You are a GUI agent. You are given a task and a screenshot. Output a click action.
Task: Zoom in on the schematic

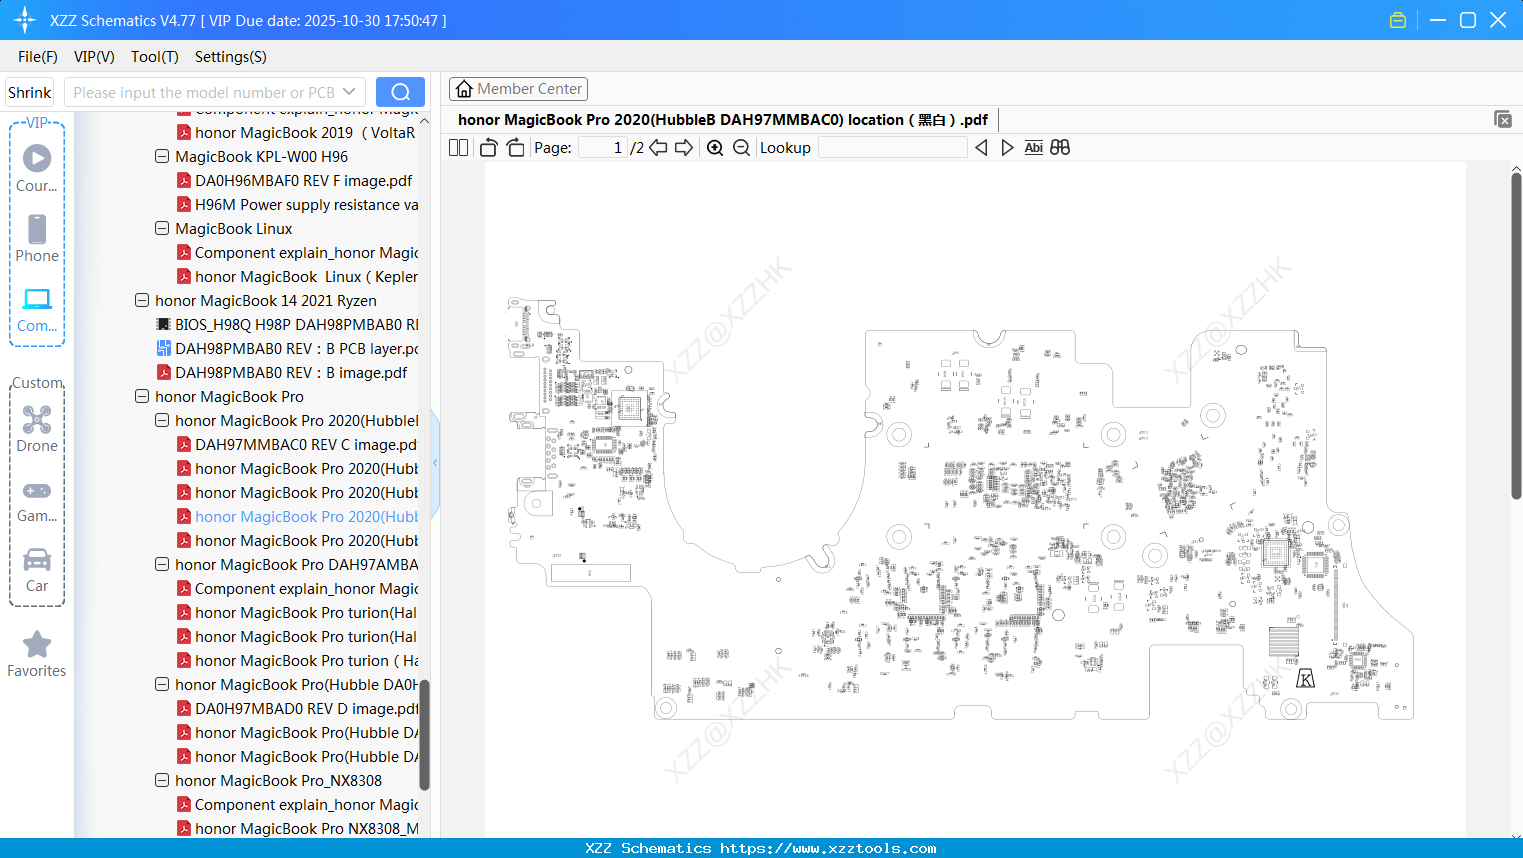pos(715,148)
